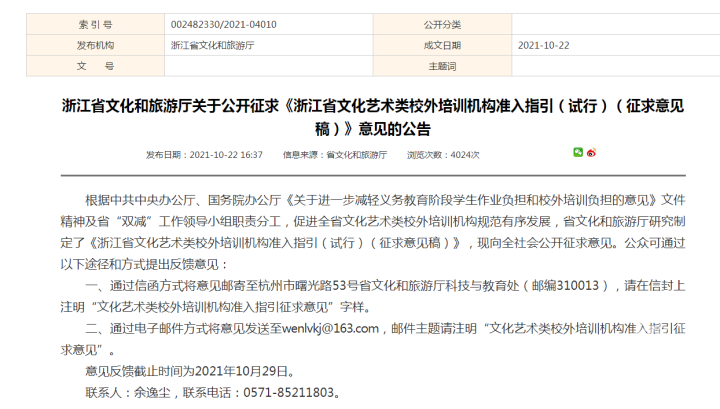
Task: Select the 索引号 label cell
Action: pyautogui.click(x=95, y=24)
